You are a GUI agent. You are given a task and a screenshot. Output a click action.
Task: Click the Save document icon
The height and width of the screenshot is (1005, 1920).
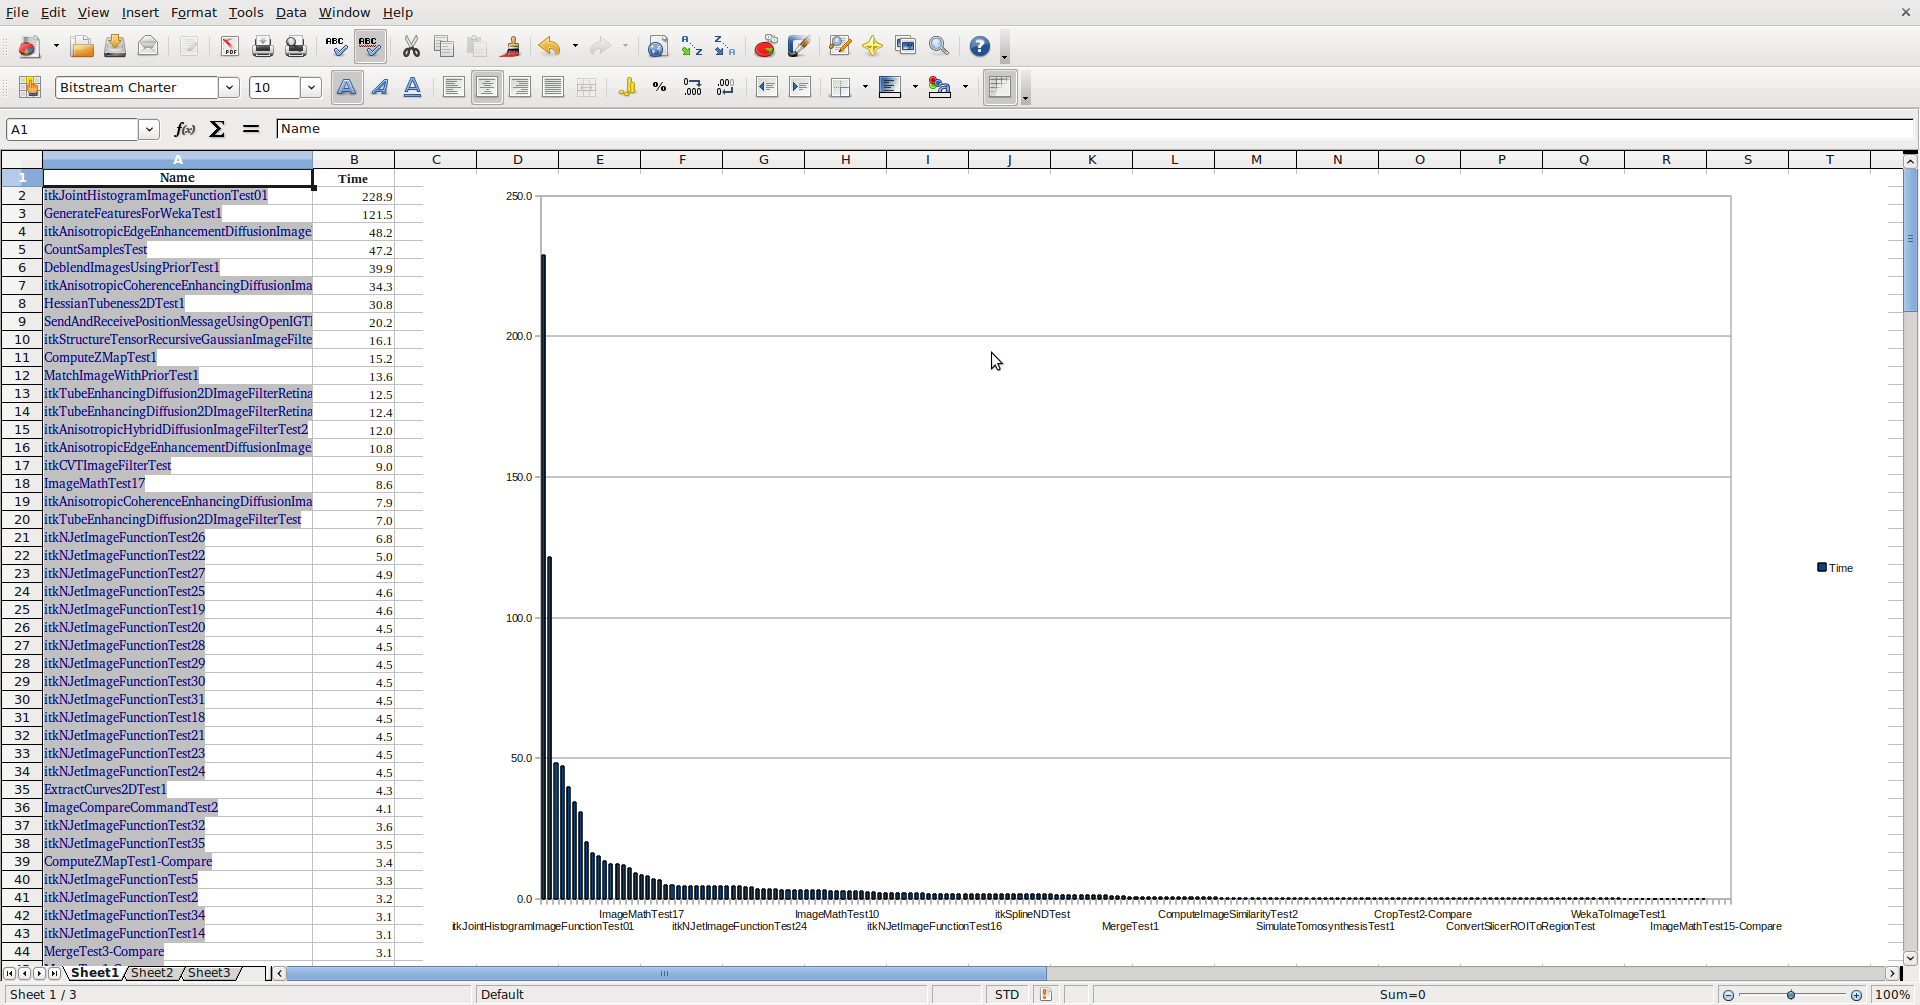pos(115,46)
